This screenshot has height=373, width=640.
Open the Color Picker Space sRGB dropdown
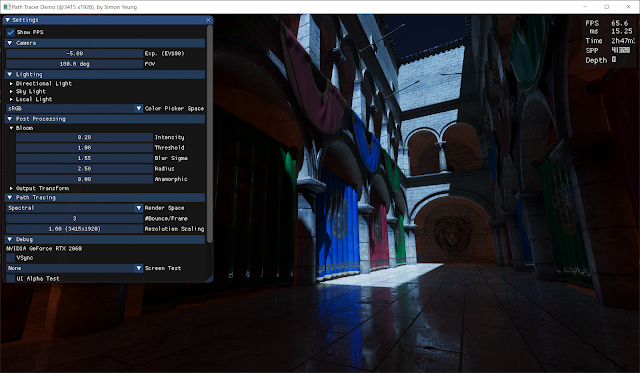click(74, 109)
